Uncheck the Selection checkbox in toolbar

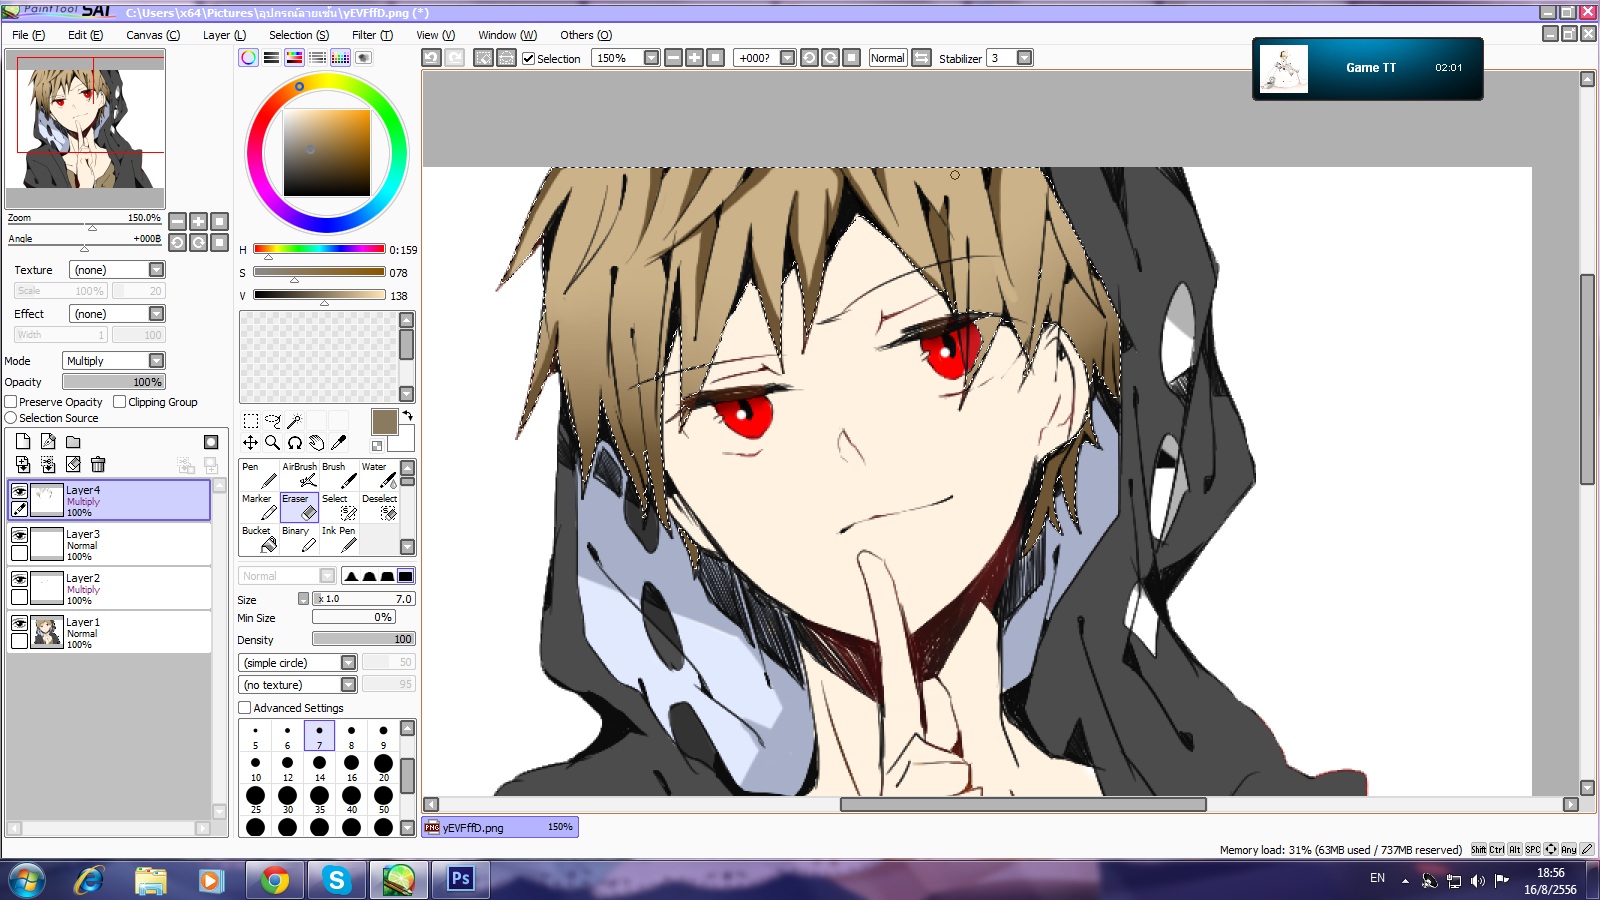(529, 59)
